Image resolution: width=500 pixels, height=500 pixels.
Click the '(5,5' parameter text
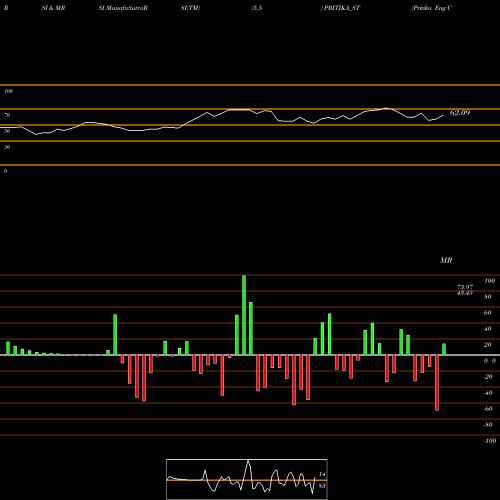[257, 8]
